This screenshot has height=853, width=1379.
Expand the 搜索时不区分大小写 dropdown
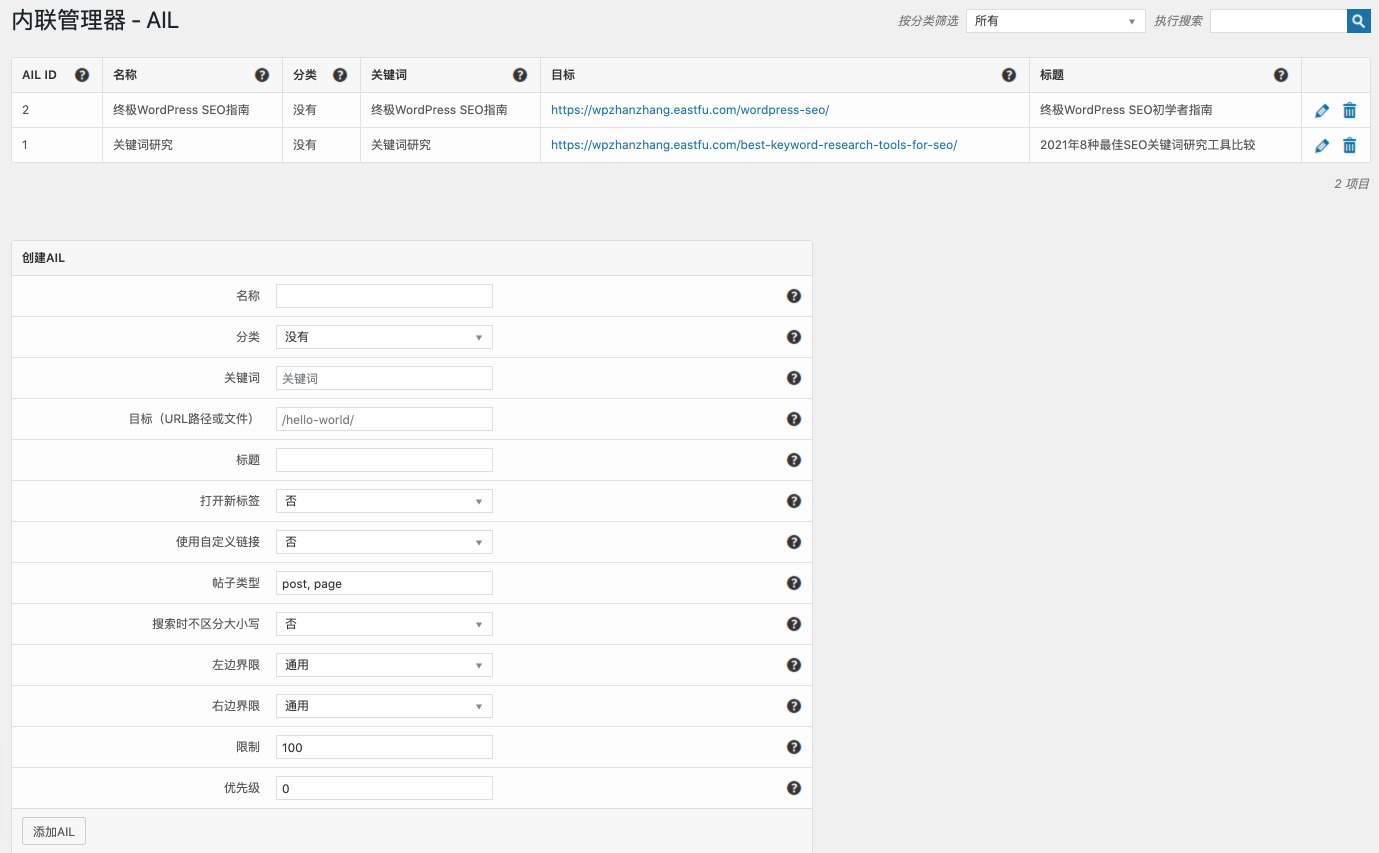384,624
